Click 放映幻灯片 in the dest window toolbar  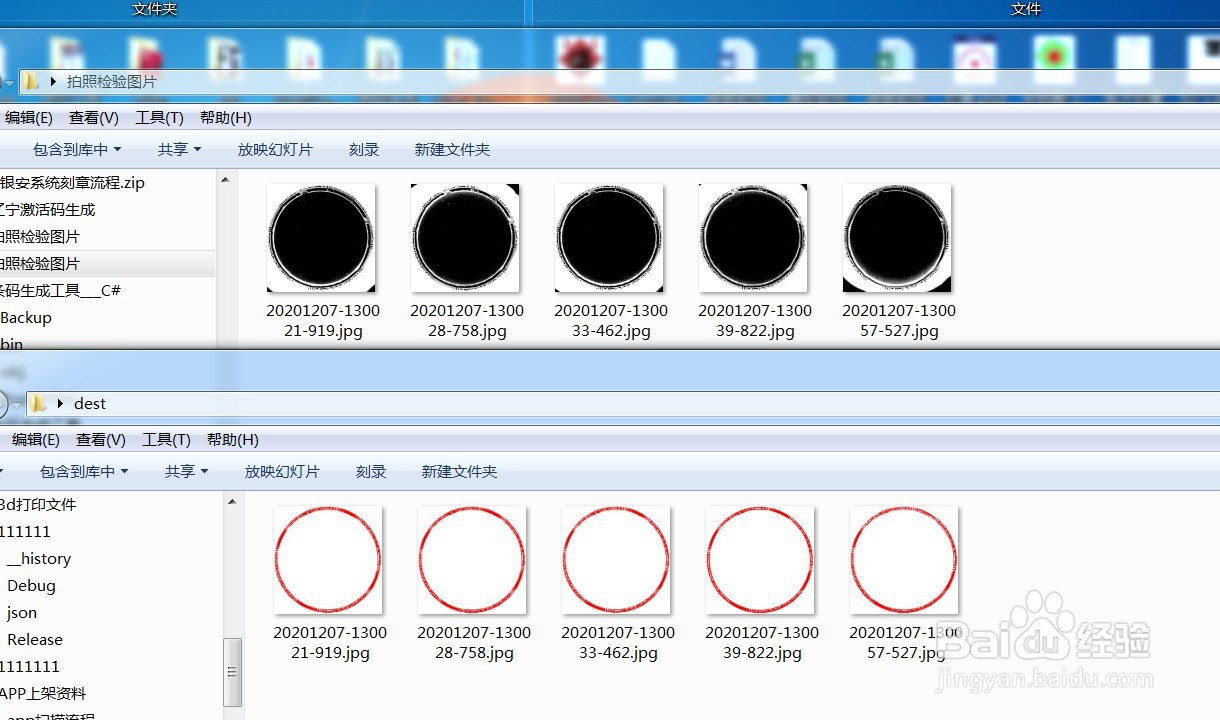[x=282, y=472]
